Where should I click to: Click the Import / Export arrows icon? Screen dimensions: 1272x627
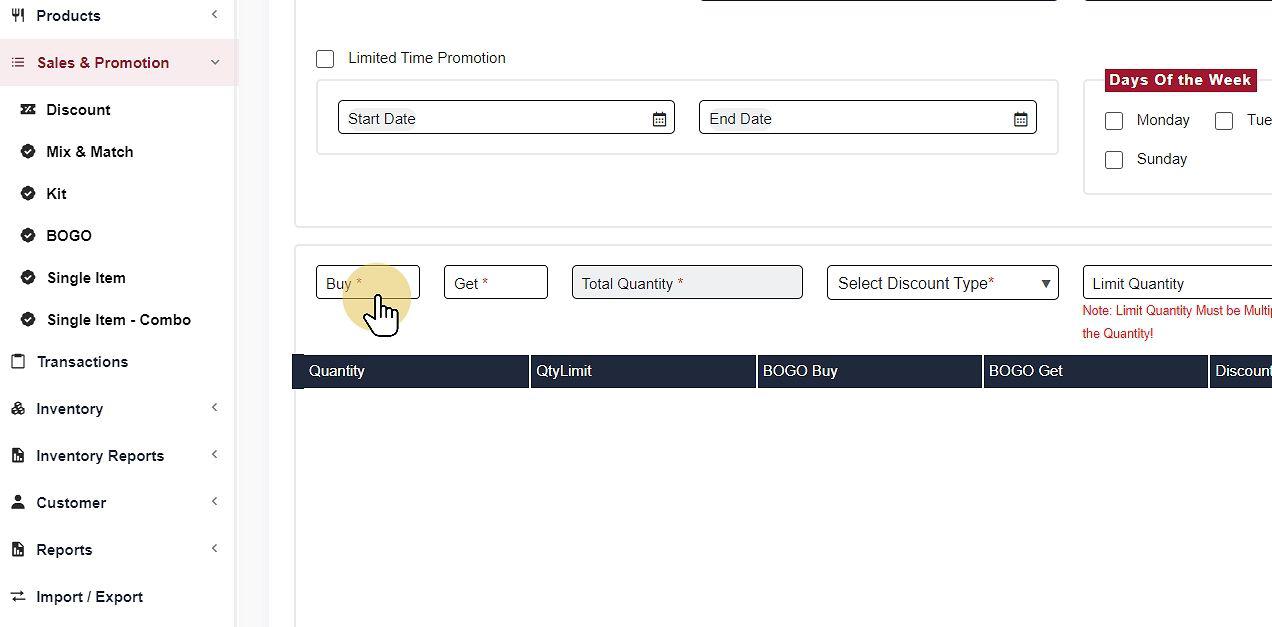click(18, 597)
